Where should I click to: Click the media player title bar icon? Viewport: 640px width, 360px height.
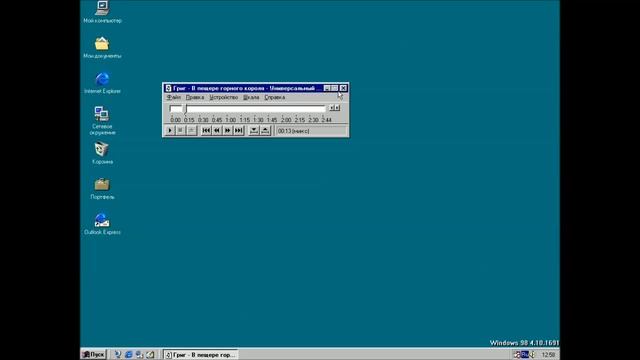[168, 88]
